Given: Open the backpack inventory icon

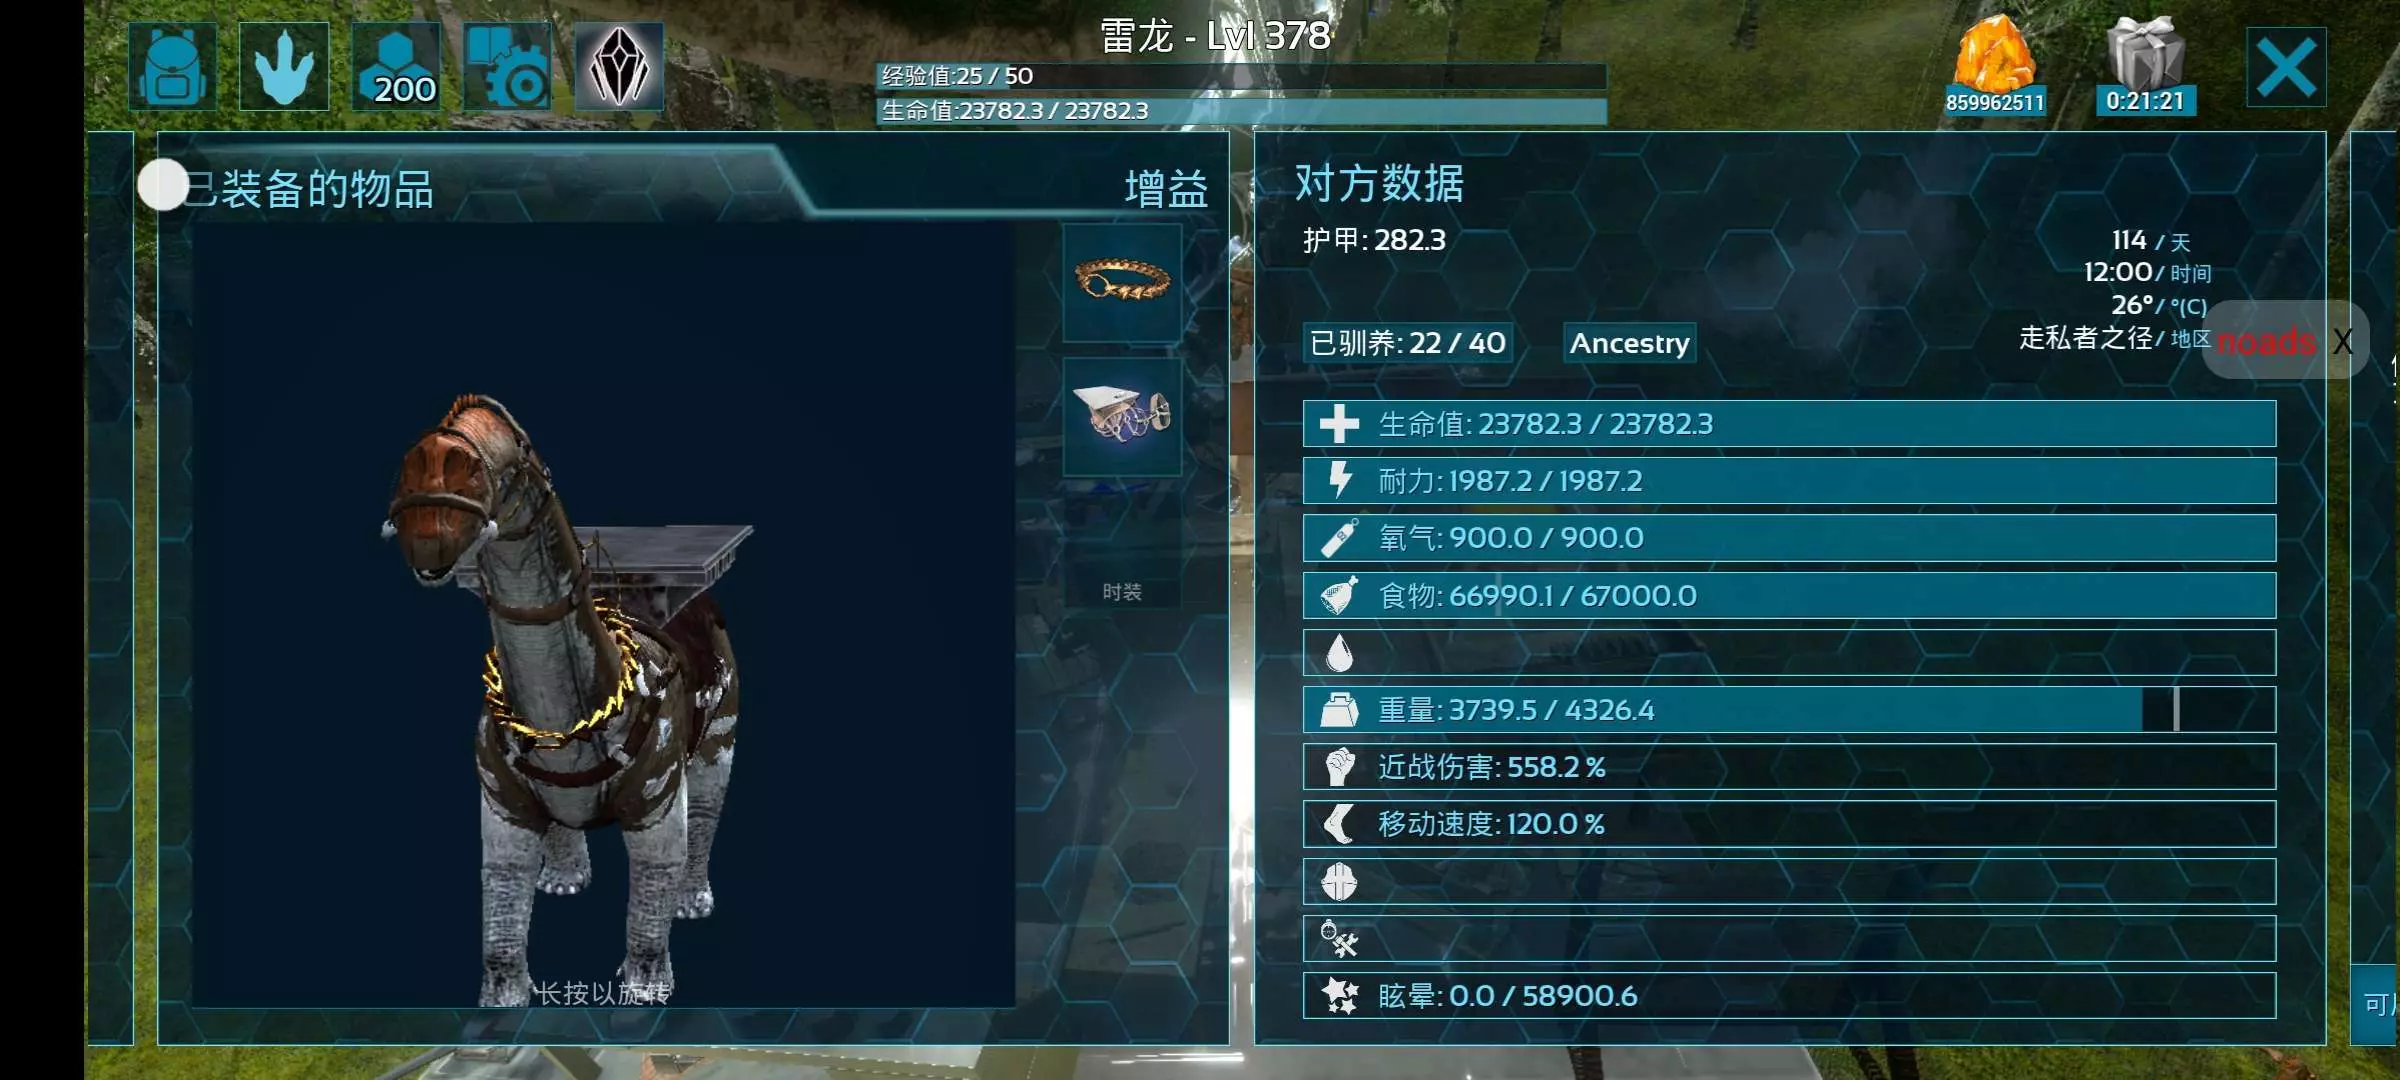Looking at the screenshot, I should [173, 66].
